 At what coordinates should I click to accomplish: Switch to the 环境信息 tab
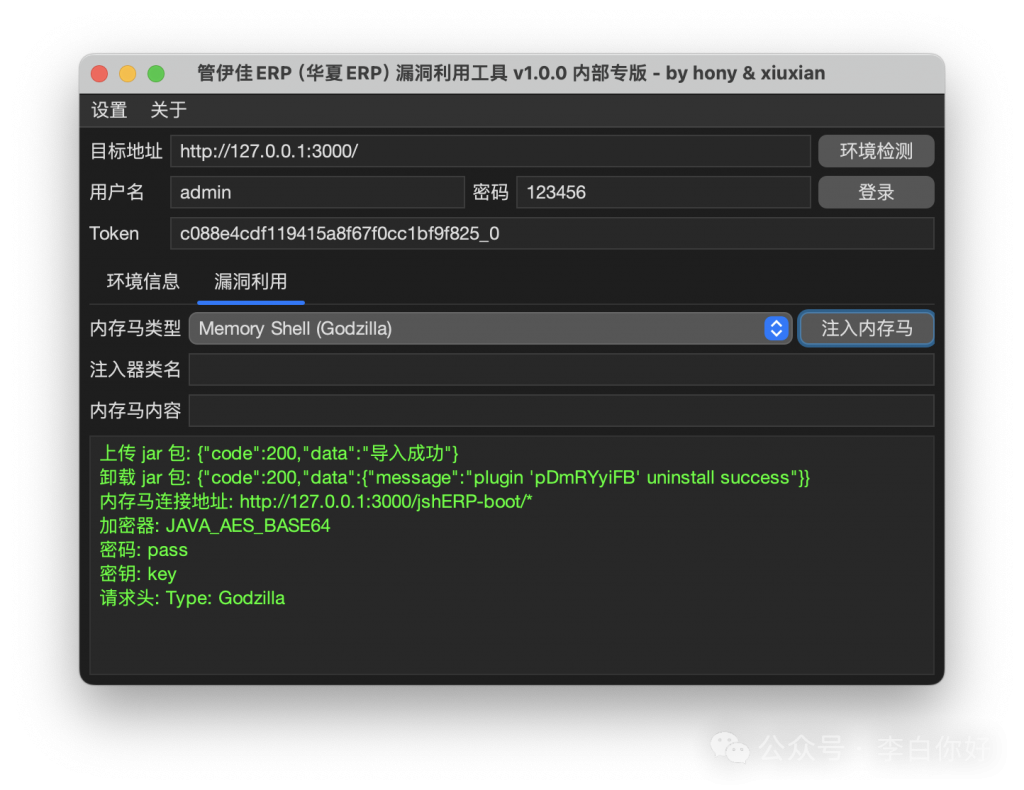tap(143, 282)
